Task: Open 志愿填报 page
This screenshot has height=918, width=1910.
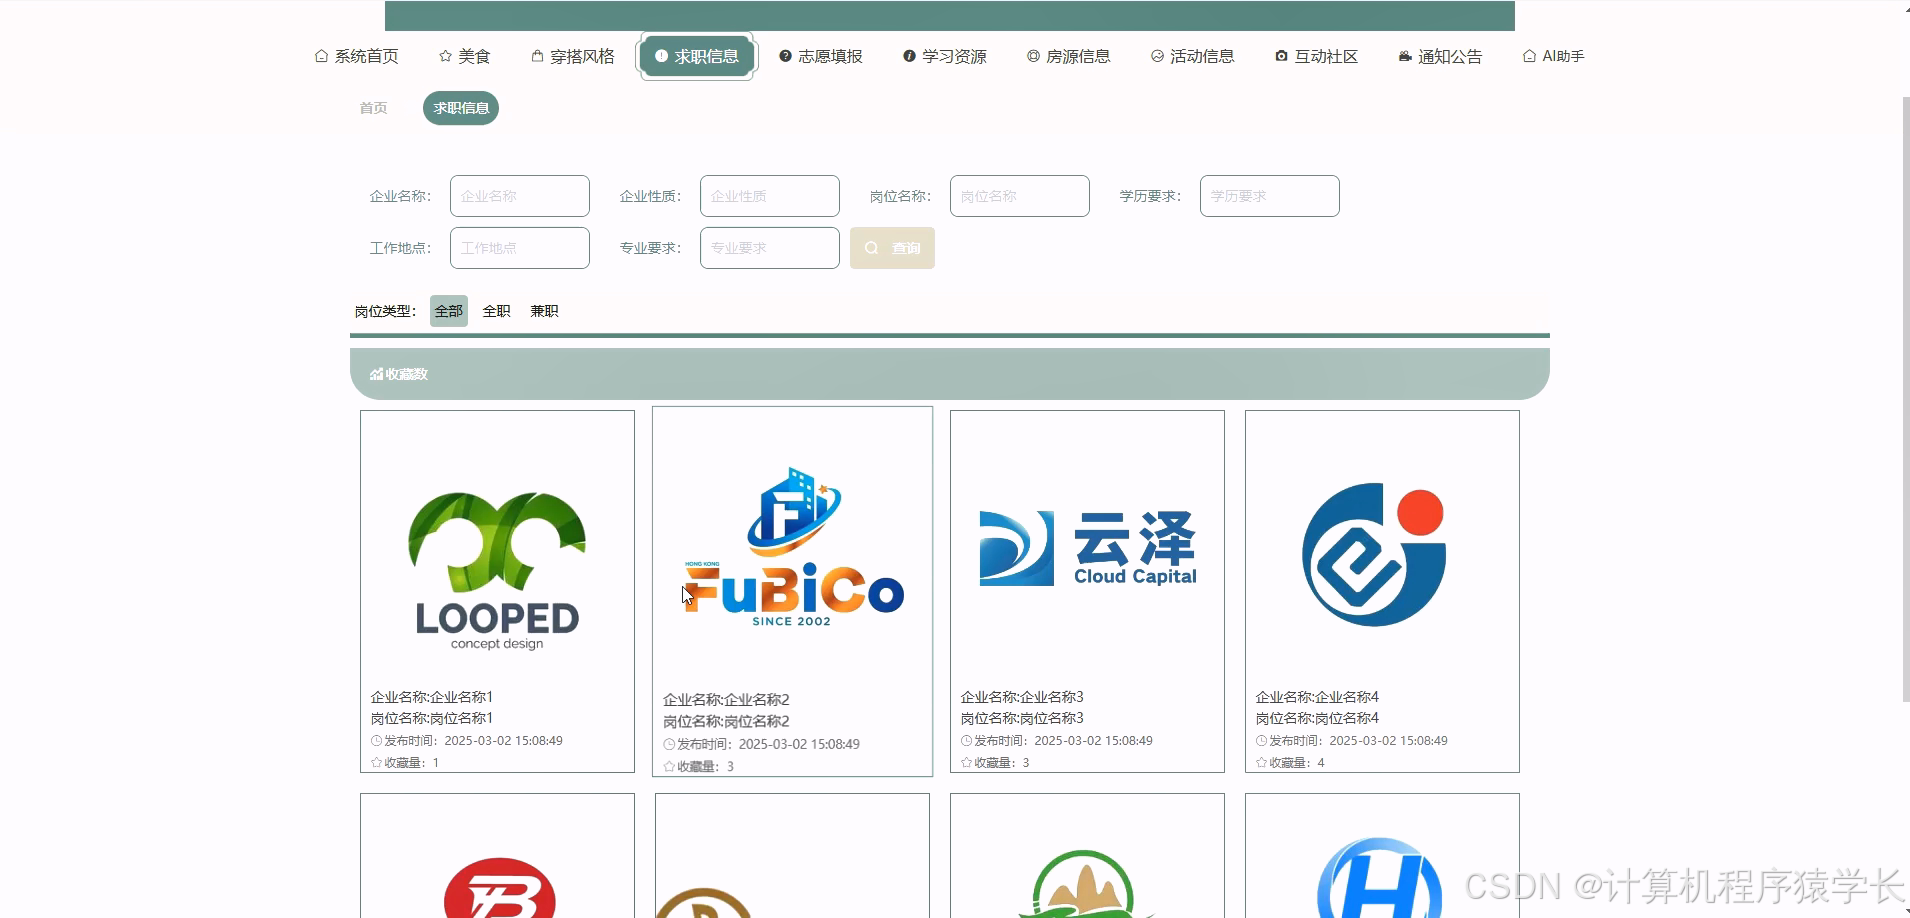Action: point(821,56)
